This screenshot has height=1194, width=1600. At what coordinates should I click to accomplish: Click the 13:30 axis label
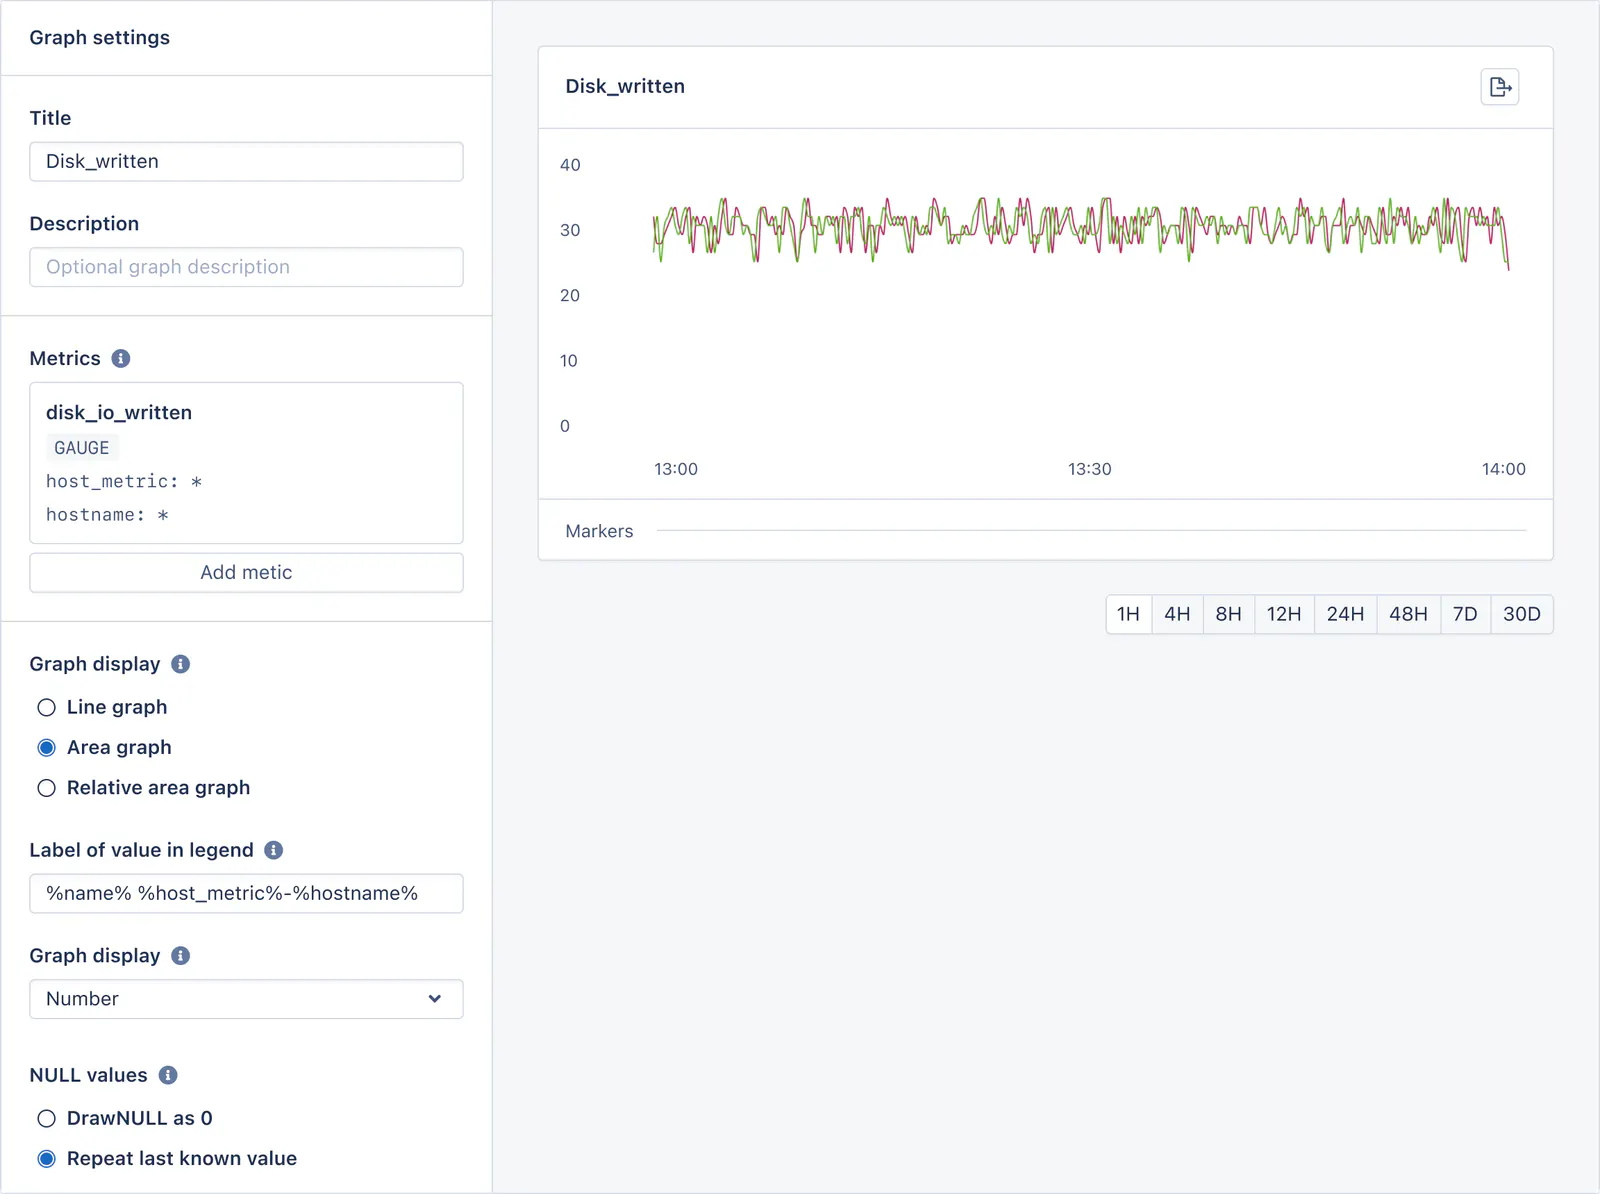[1089, 469]
